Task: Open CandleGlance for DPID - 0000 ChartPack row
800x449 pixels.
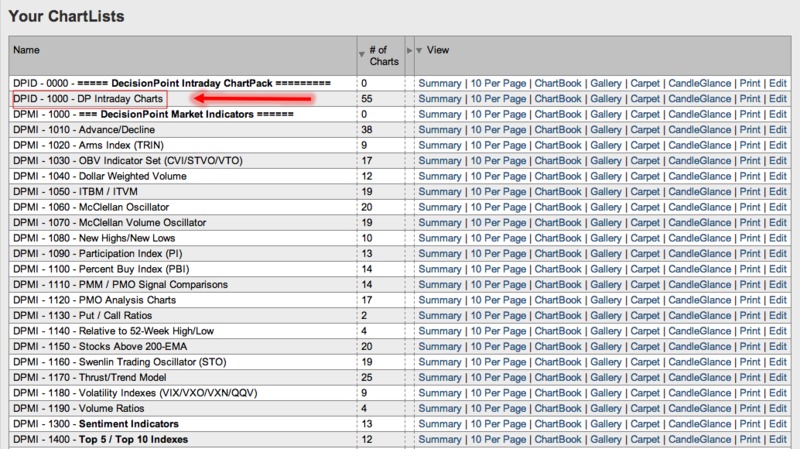Action: pyautogui.click(x=699, y=83)
